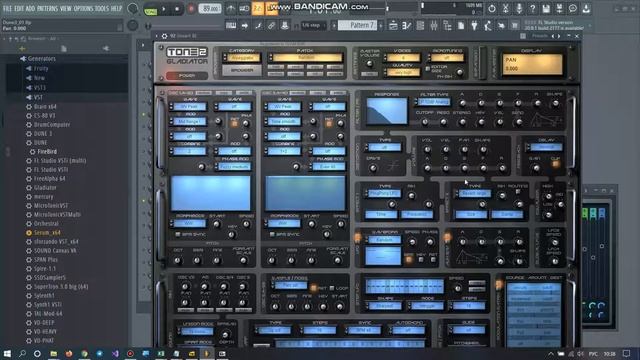640x360 pixels.
Task: Click the tempo tapper figure icon
Action: pos(488,26)
